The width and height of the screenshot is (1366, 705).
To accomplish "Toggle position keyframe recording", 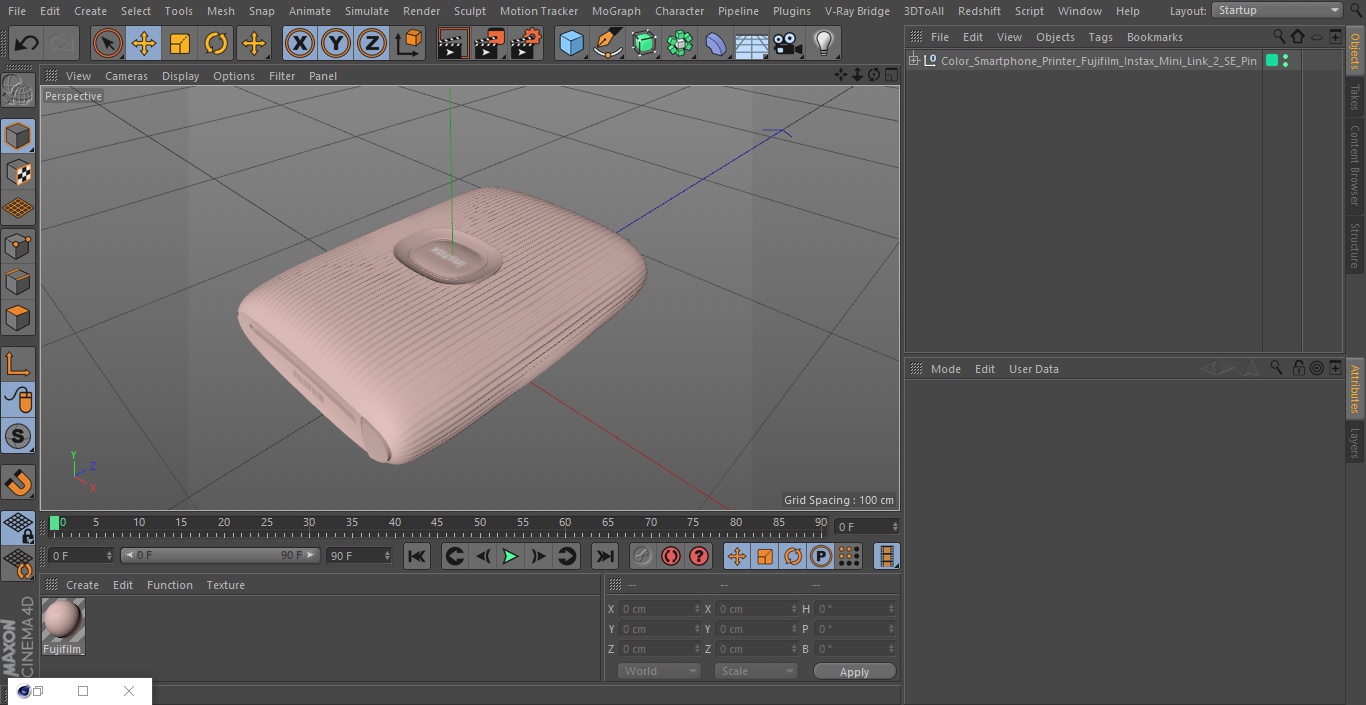I will 737,556.
